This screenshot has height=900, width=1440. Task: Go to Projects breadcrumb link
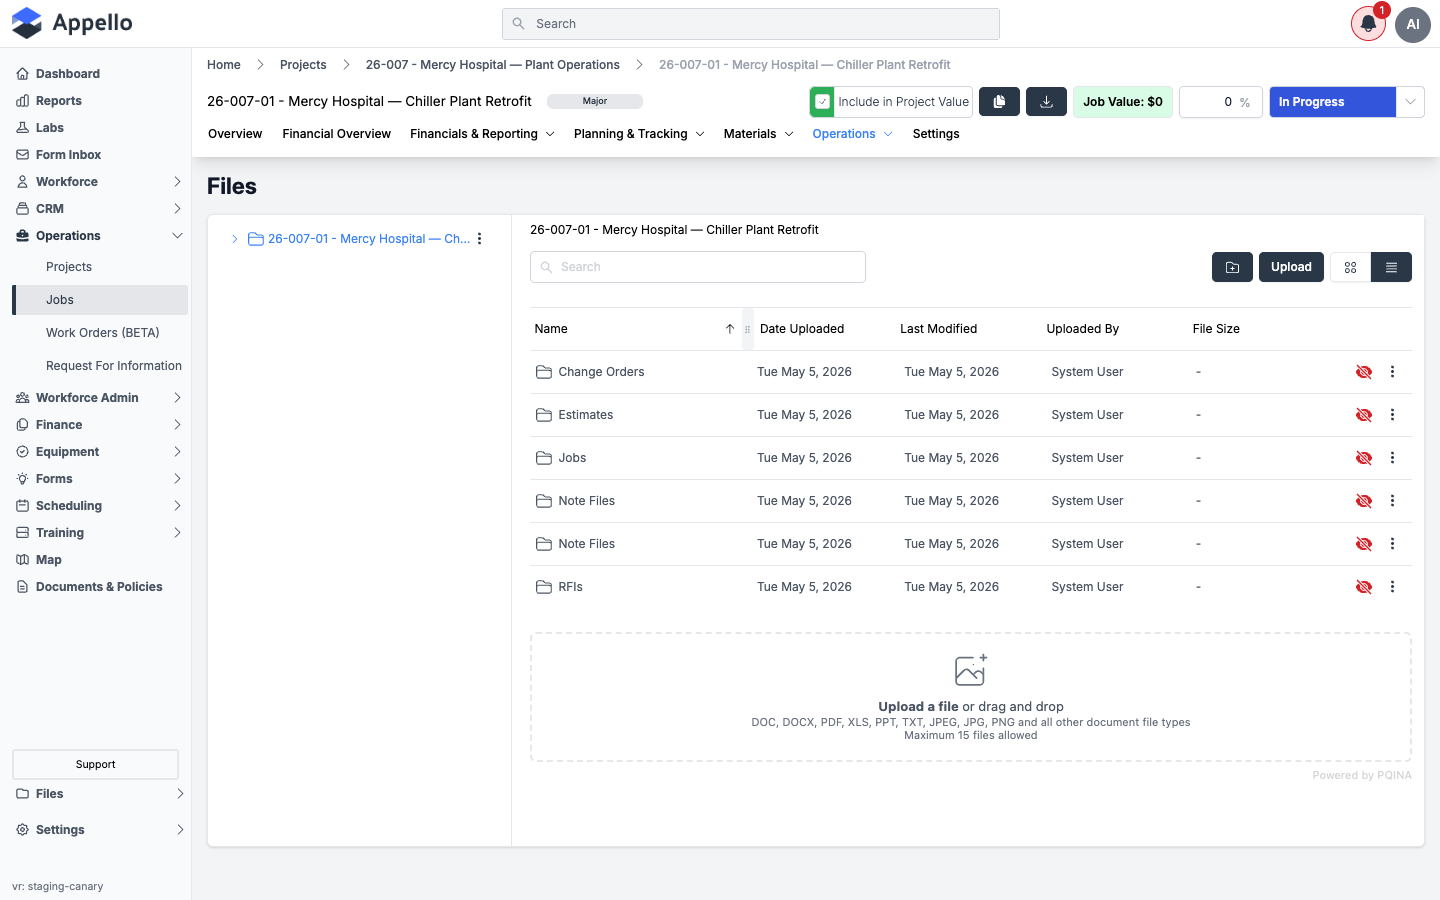click(303, 65)
